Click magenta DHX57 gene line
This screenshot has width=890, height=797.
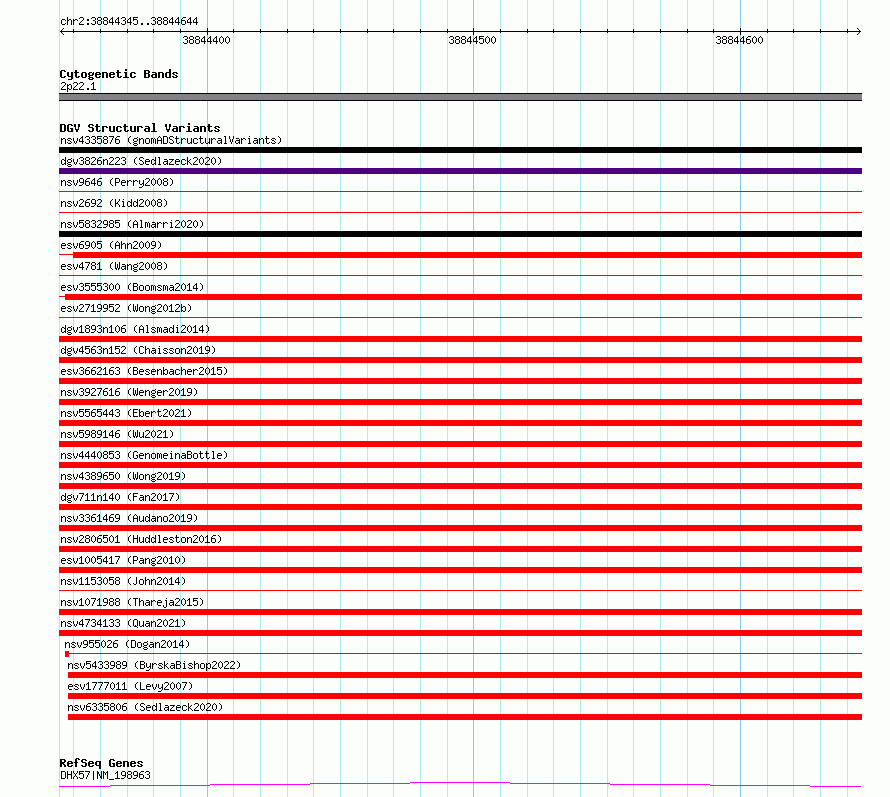coord(460,785)
